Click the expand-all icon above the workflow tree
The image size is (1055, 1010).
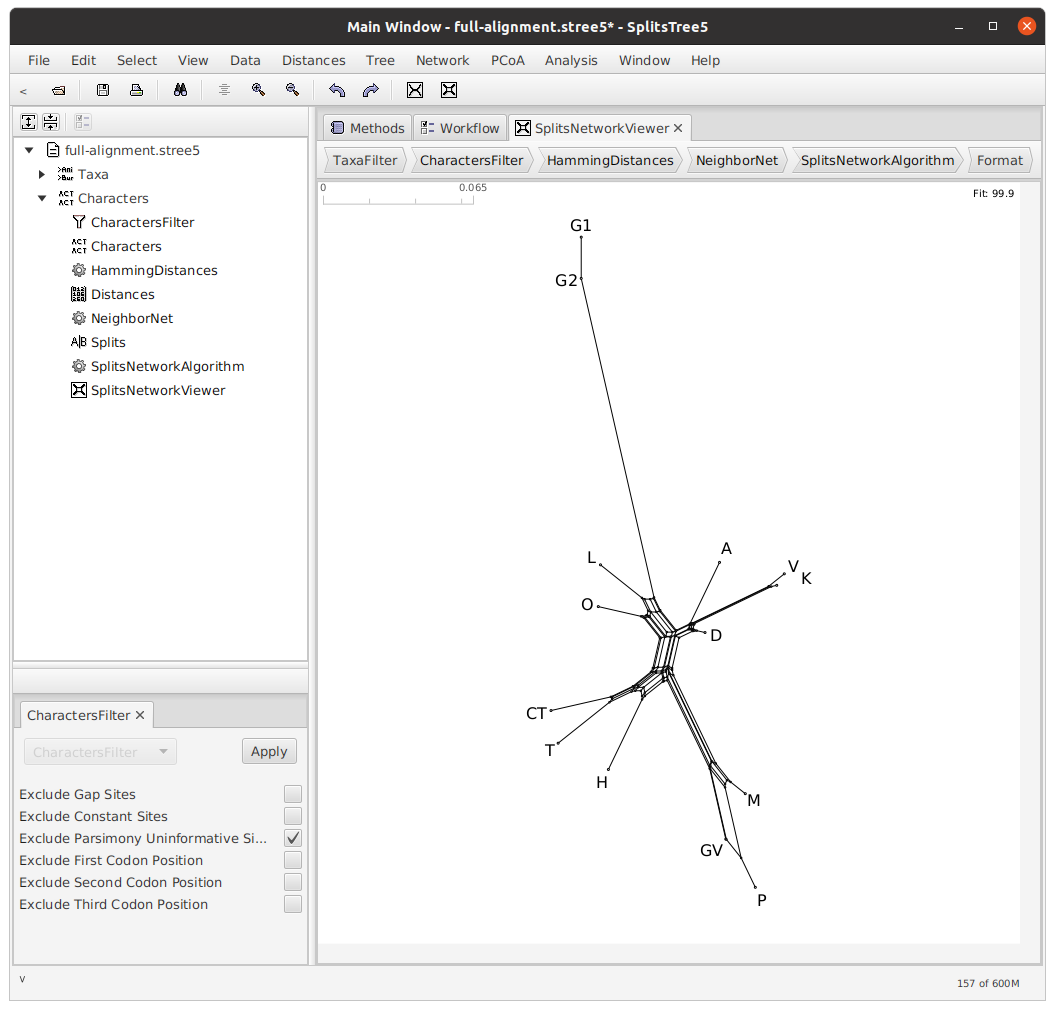29,122
